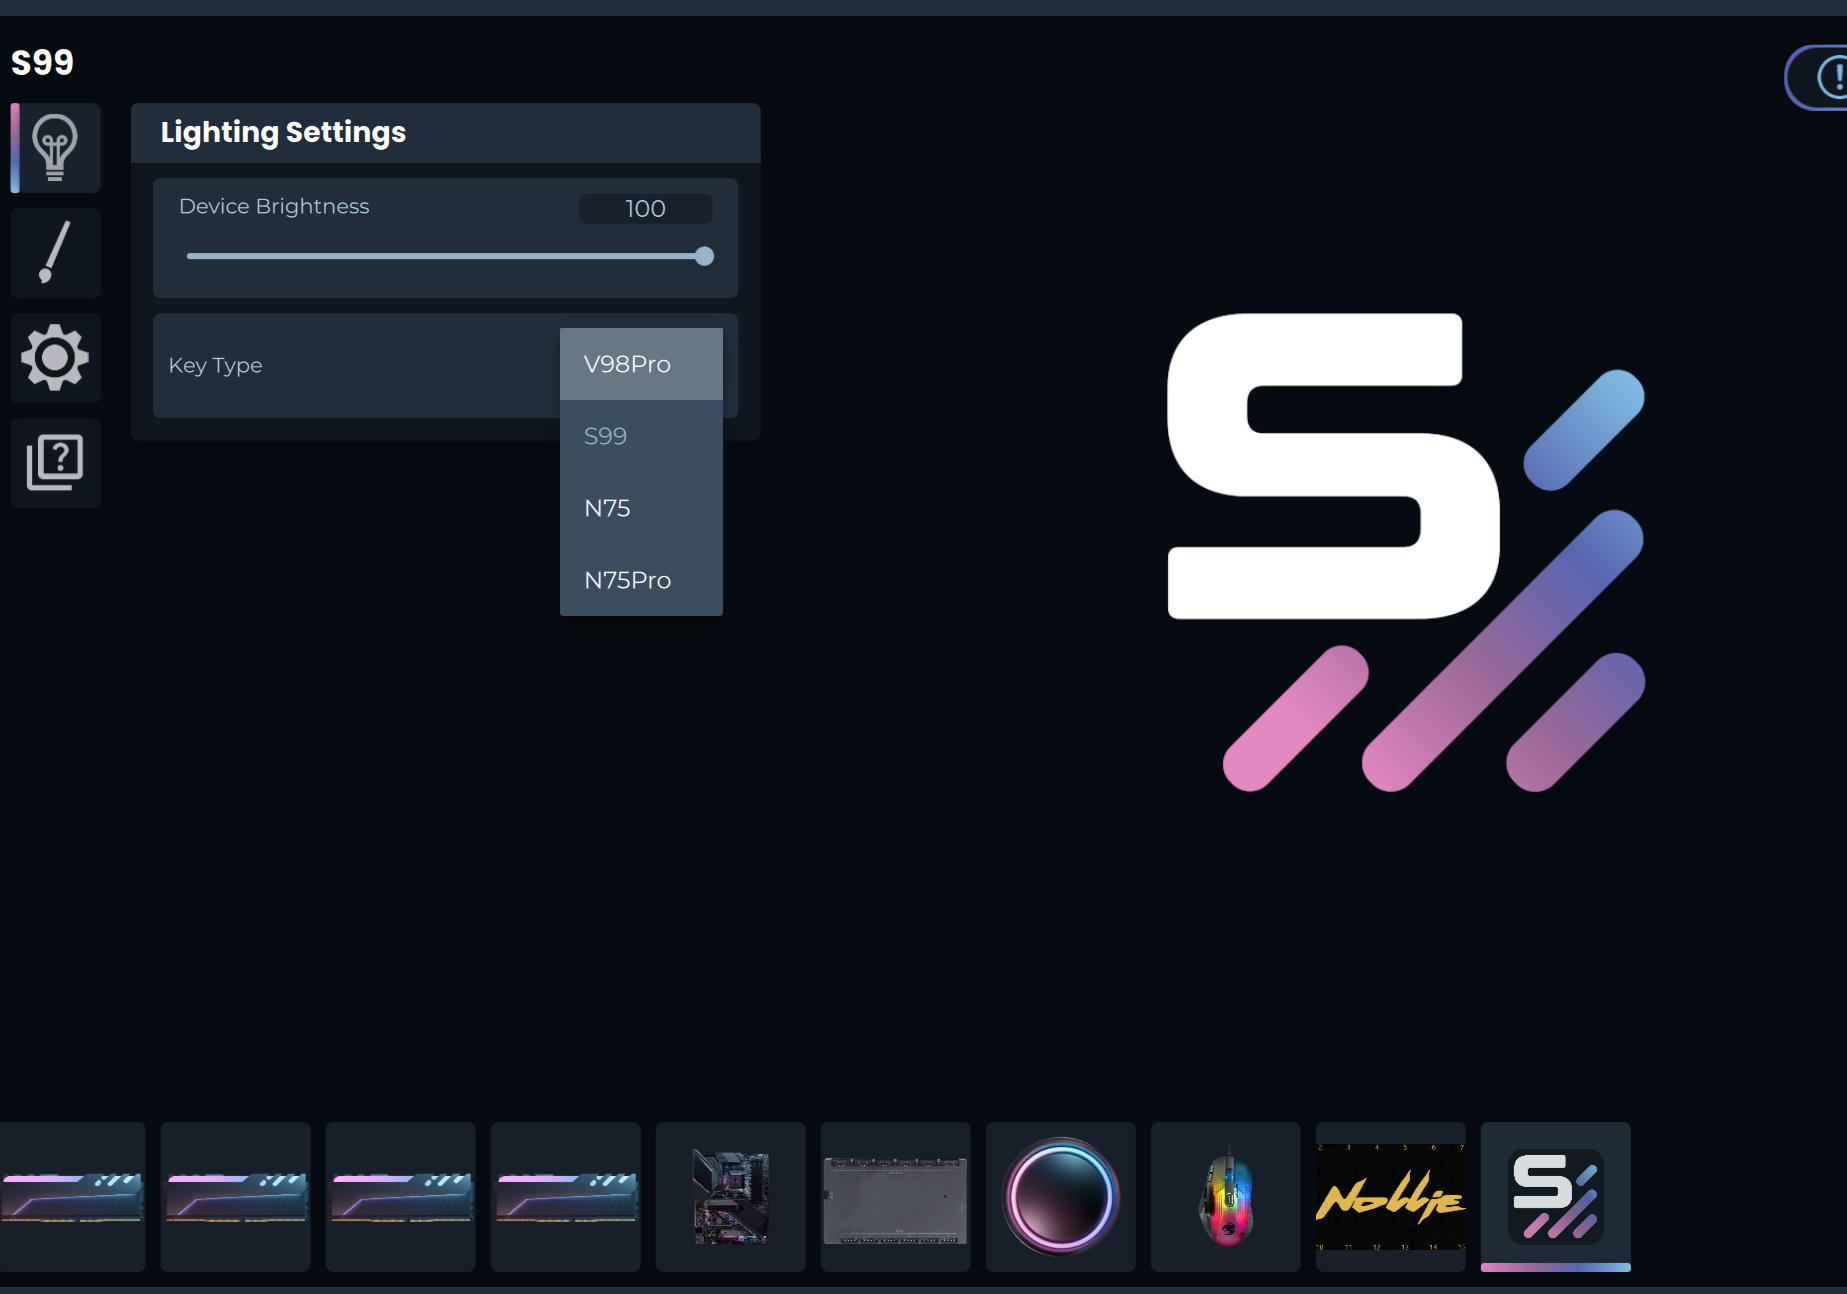Pick N75 from the Key Type options
The width and height of the screenshot is (1847, 1294).
pyautogui.click(x=641, y=508)
